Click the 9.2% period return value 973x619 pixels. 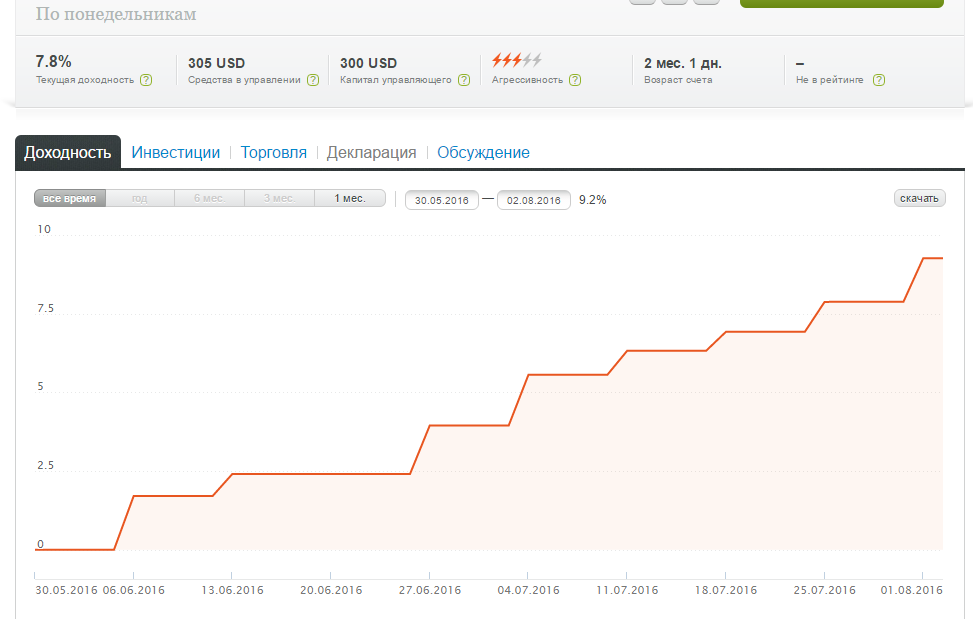point(593,200)
